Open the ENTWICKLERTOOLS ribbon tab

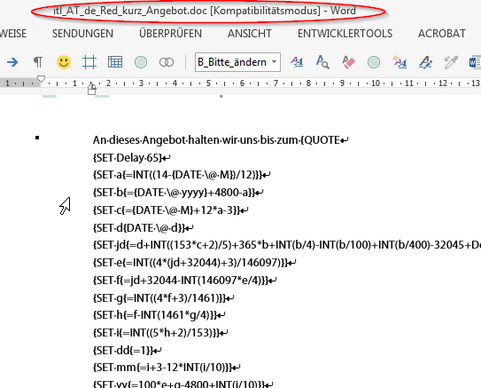(345, 33)
